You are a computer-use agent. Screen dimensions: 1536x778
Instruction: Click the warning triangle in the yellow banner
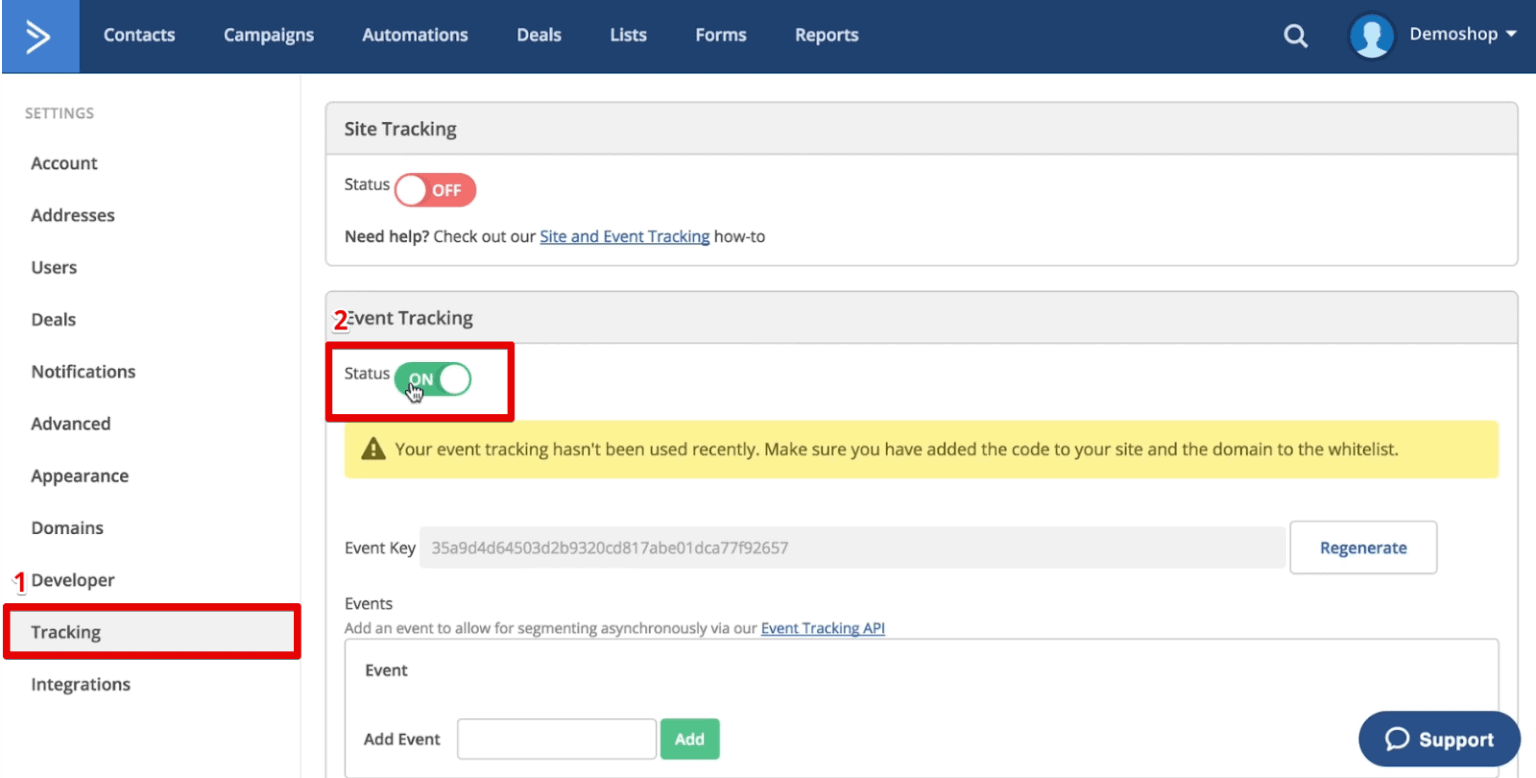pos(373,449)
